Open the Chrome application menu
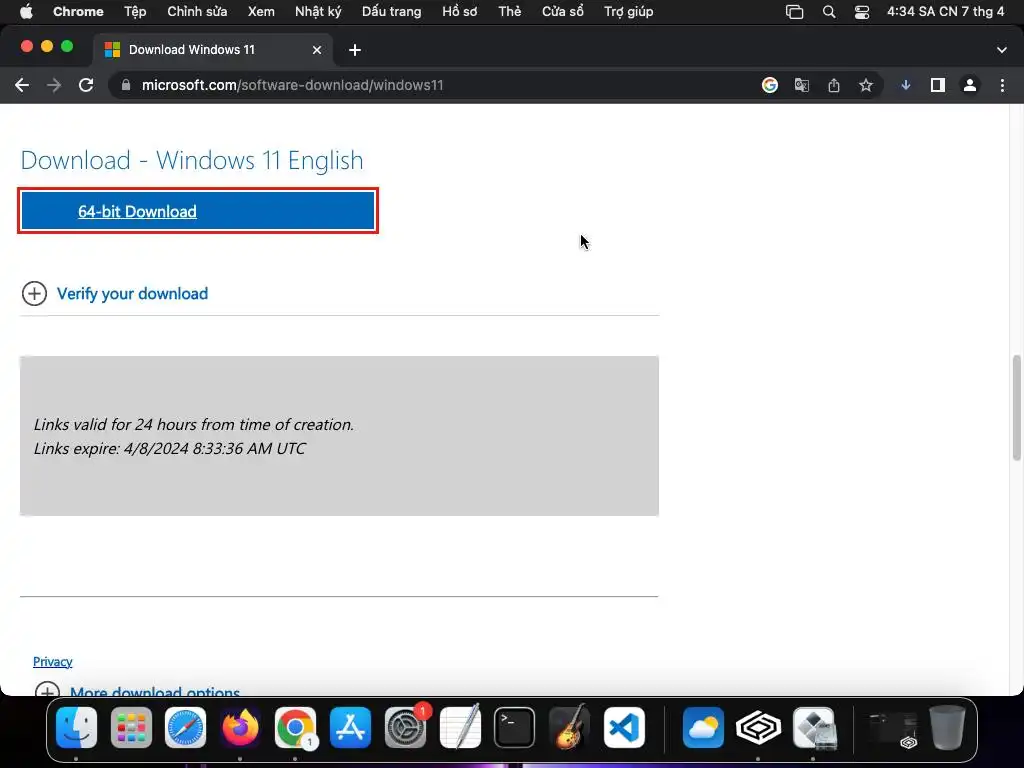This screenshot has height=768, width=1024. (78, 11)
